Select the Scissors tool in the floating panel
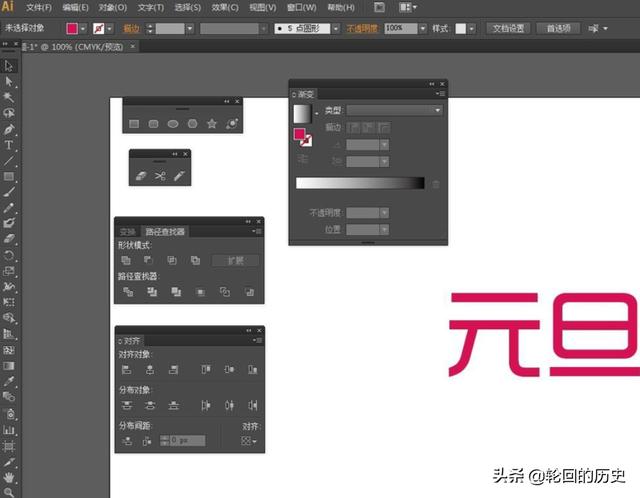This screenshot has height=498, width=640. (160, 176)
